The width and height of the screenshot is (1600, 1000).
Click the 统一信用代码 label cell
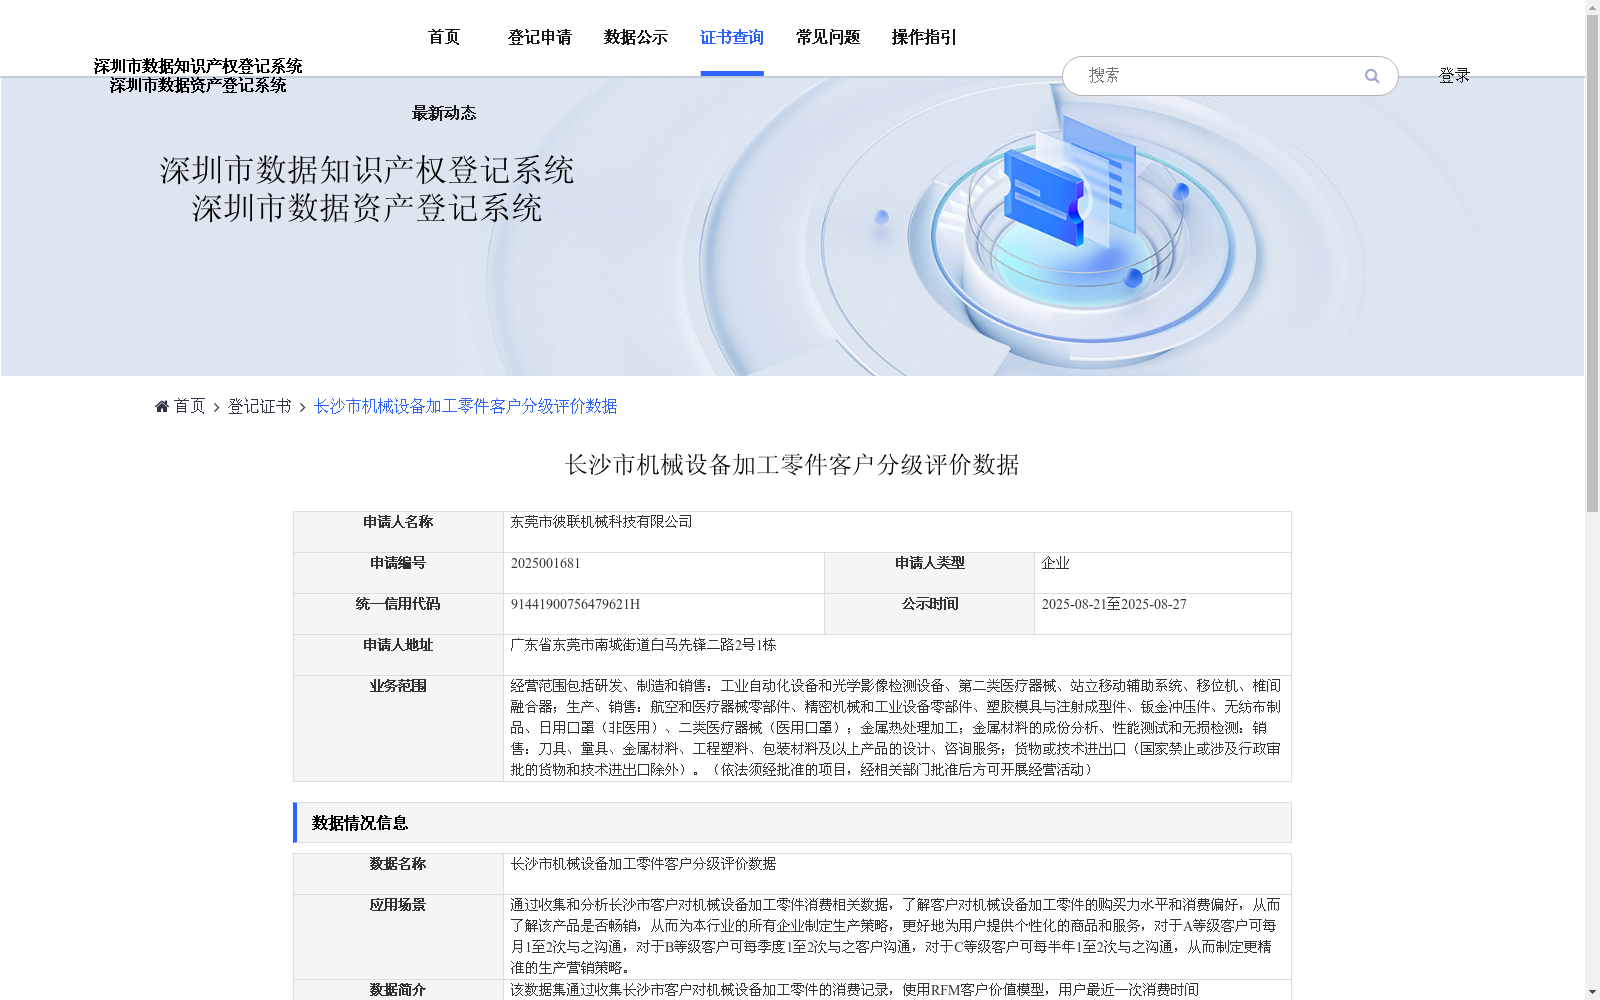tap(398, 614)
